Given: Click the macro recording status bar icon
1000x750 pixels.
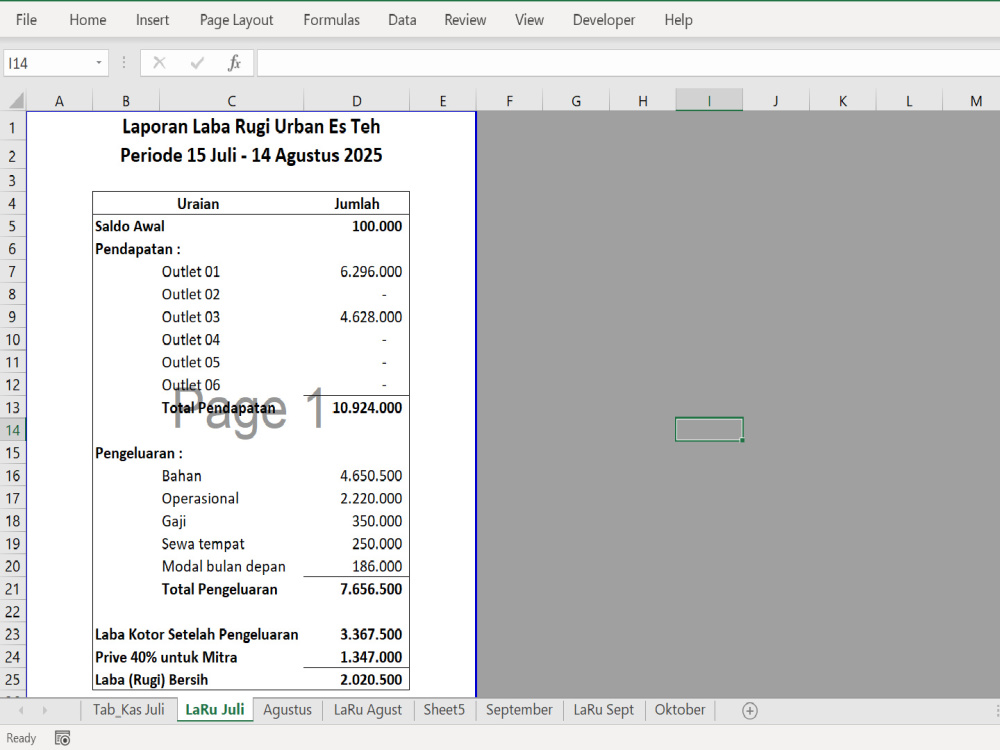Looking at the screenshot, I should pyautogui.click(x=62, y=739).
